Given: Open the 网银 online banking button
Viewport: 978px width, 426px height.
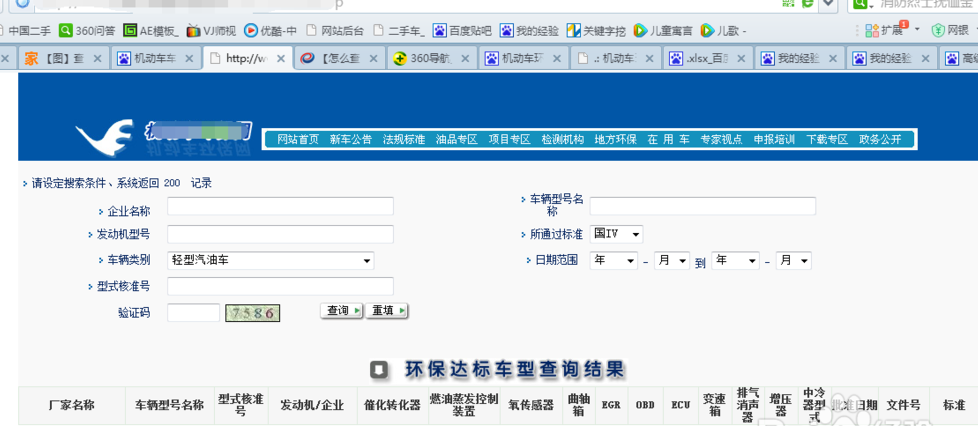Looking at the screenshot, I should click(950, 30).
